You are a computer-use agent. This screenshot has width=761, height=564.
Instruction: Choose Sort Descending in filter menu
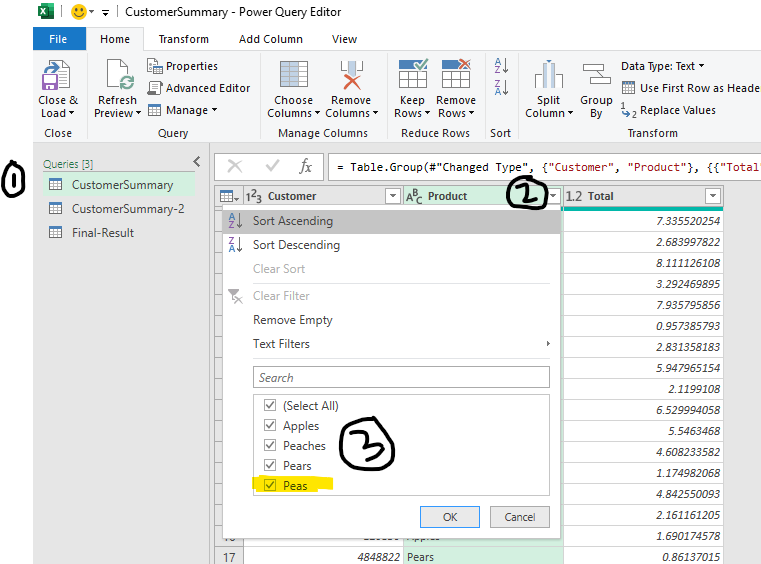point(391,245)
